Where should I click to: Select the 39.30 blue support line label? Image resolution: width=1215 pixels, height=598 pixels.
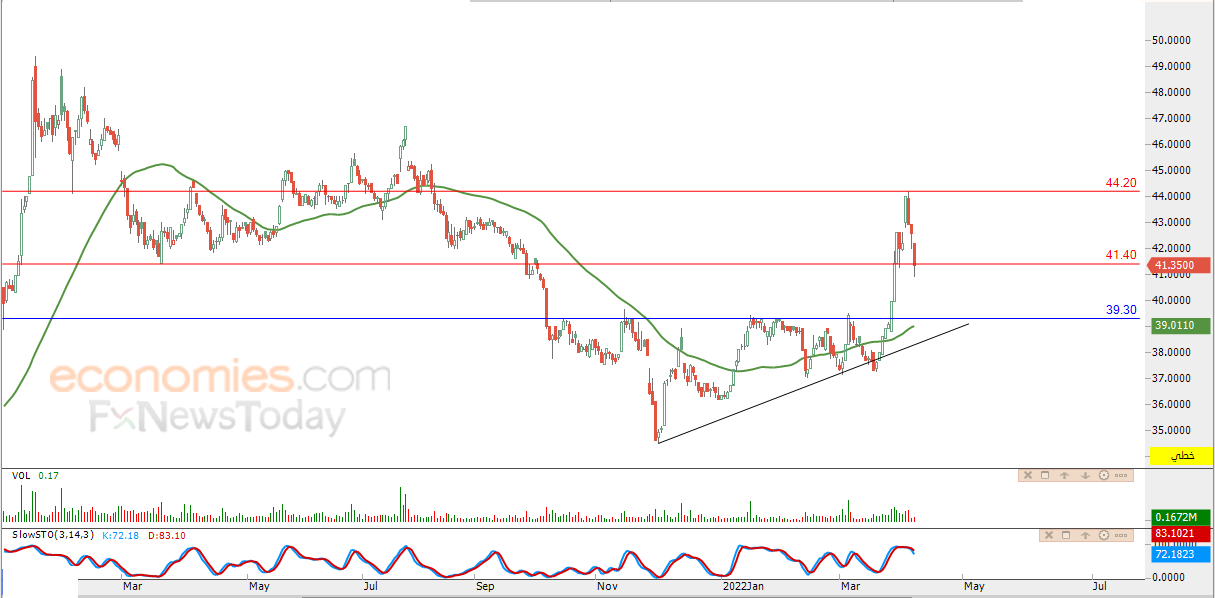coord(1120,310)
